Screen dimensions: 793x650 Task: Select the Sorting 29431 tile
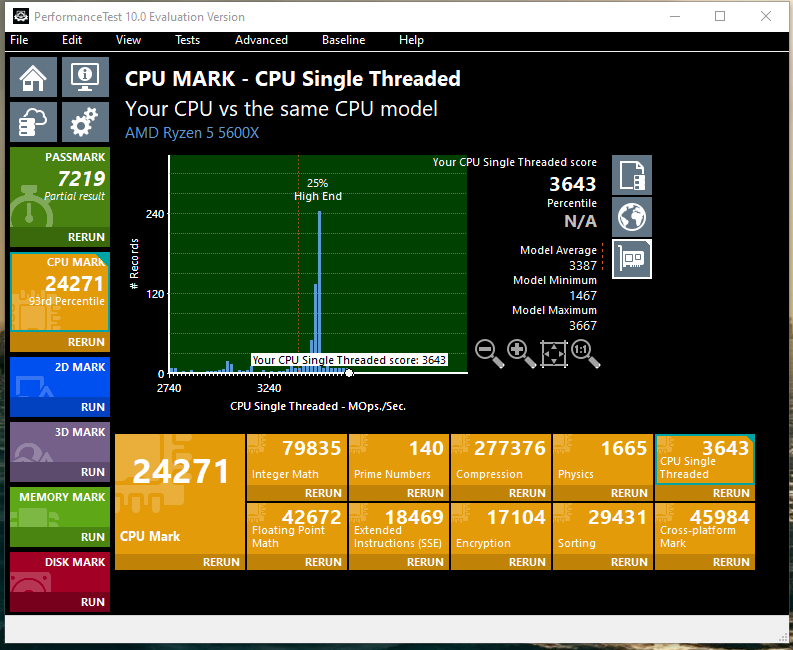pos(603,529)
